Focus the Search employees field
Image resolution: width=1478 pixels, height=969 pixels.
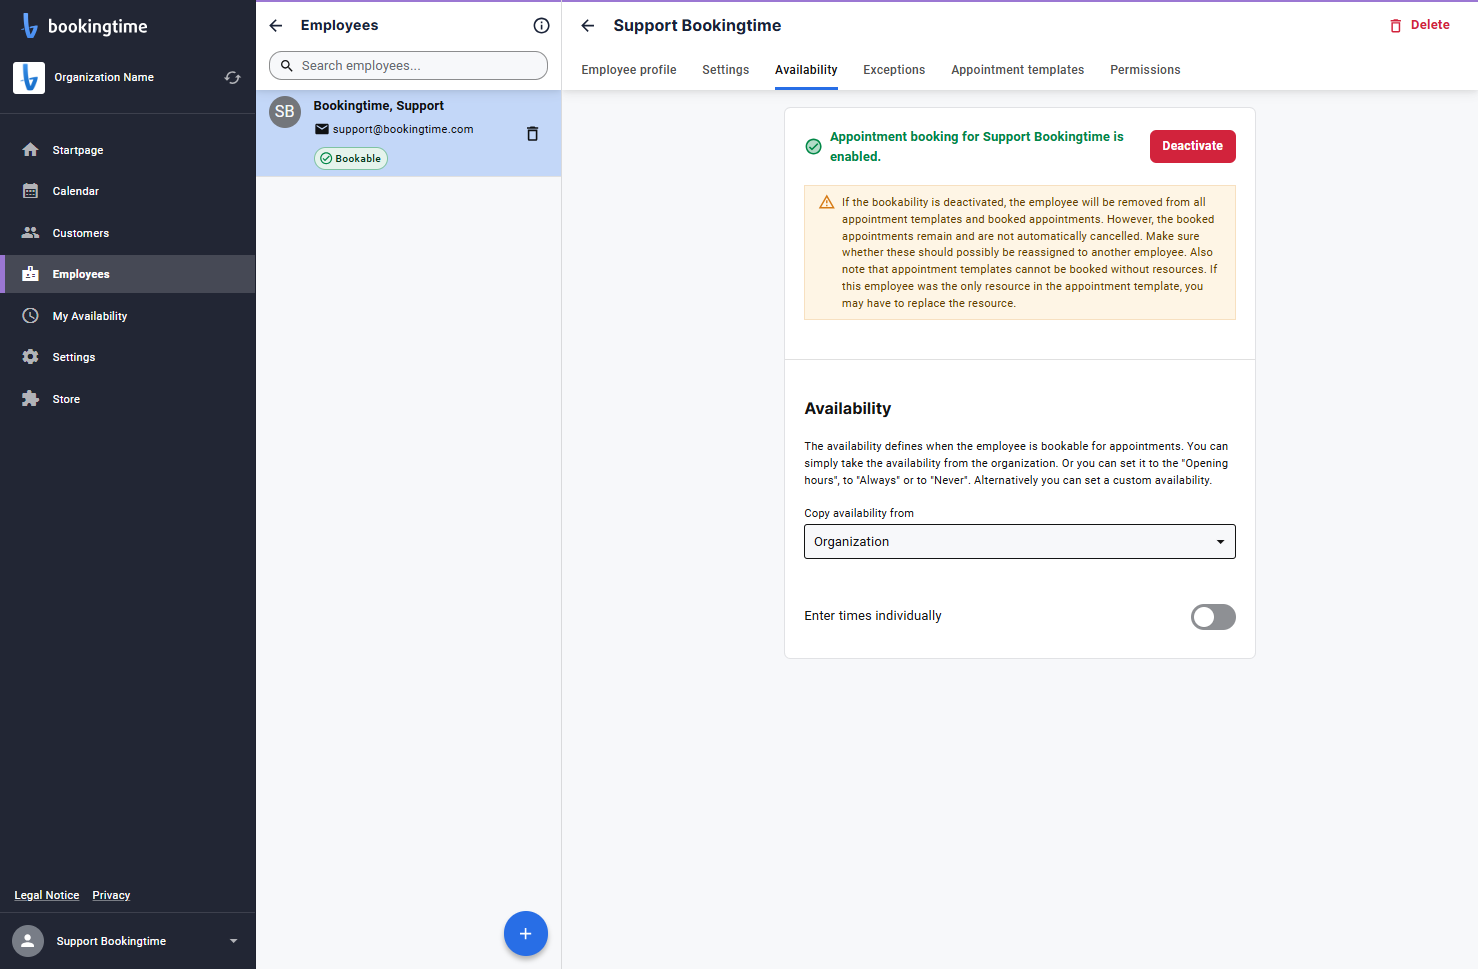tap(408, 66)
